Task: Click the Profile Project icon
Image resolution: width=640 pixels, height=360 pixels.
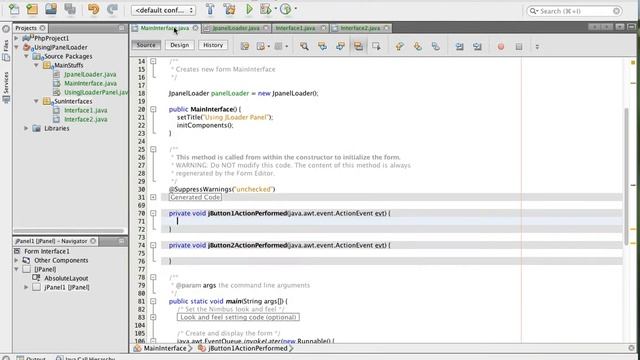Action: point(285,9)
